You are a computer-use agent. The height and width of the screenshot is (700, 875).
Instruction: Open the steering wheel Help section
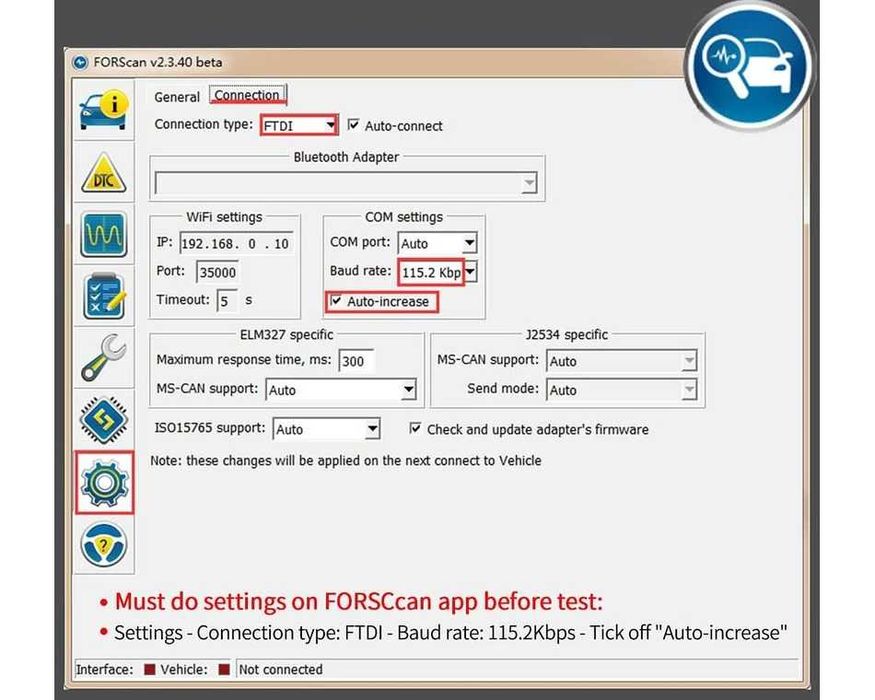[x=104, y=544]
